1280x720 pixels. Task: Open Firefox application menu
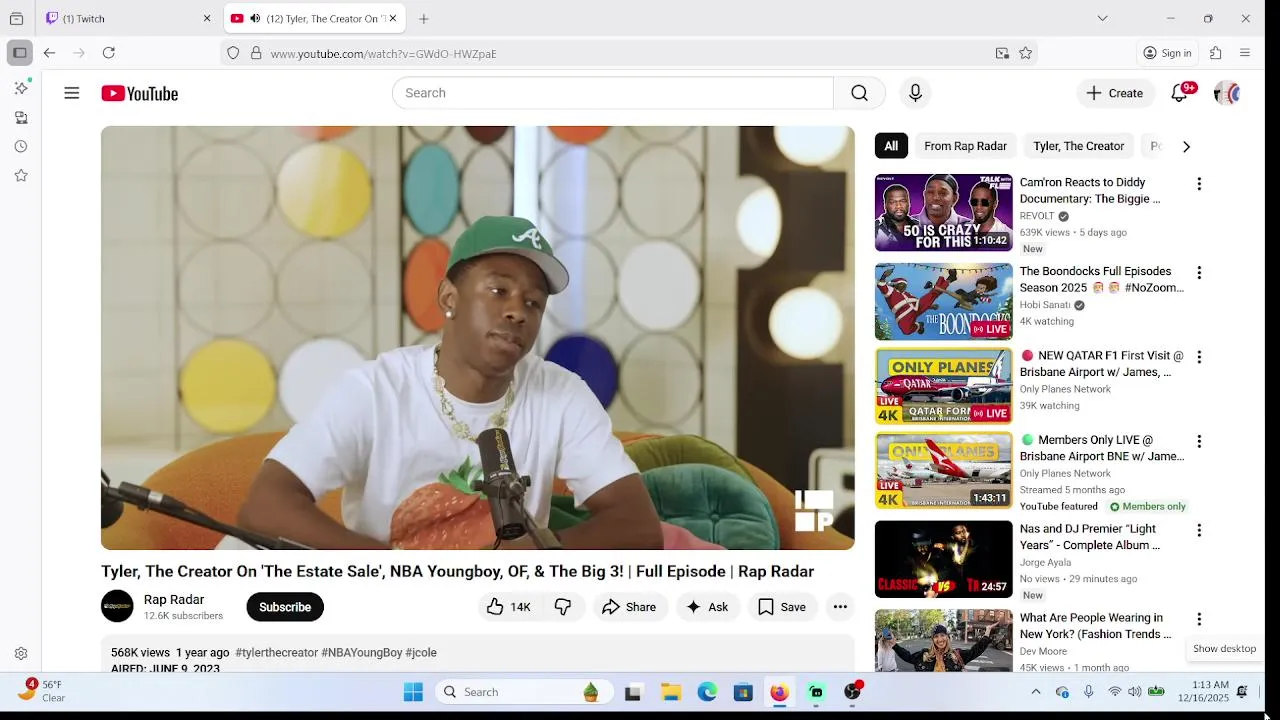(1245, 53)
